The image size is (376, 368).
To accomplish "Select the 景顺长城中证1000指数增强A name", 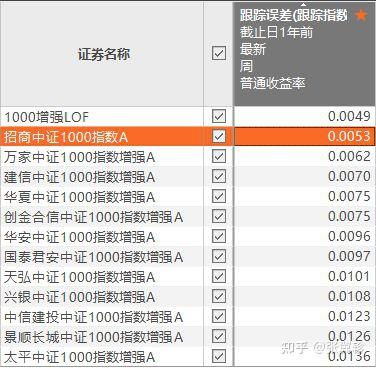I will 94,337.
